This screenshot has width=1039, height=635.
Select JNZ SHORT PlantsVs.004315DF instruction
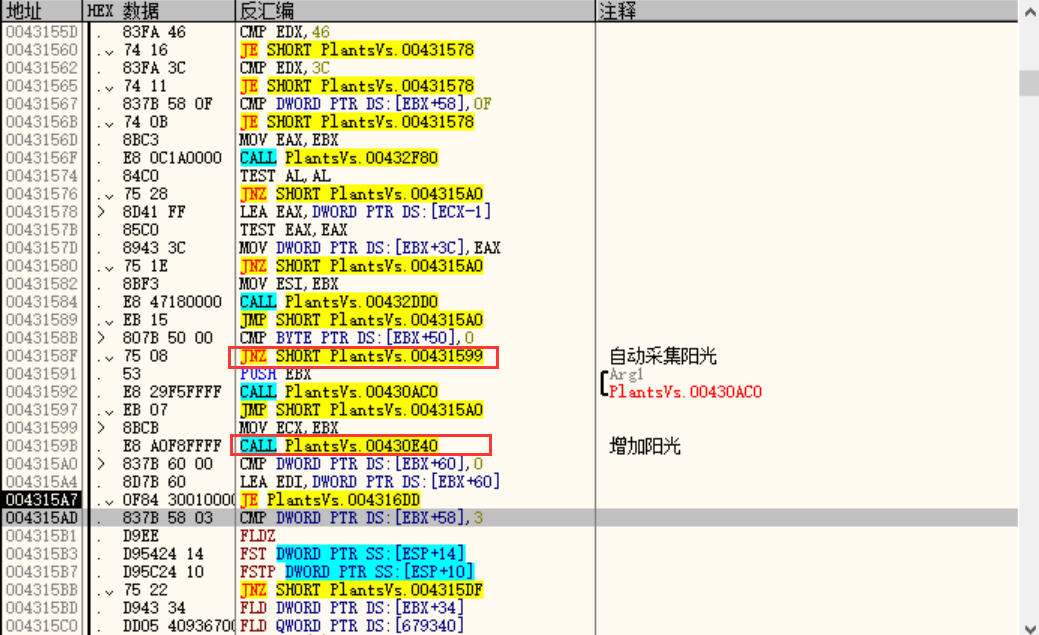click(x=361, y=590)
